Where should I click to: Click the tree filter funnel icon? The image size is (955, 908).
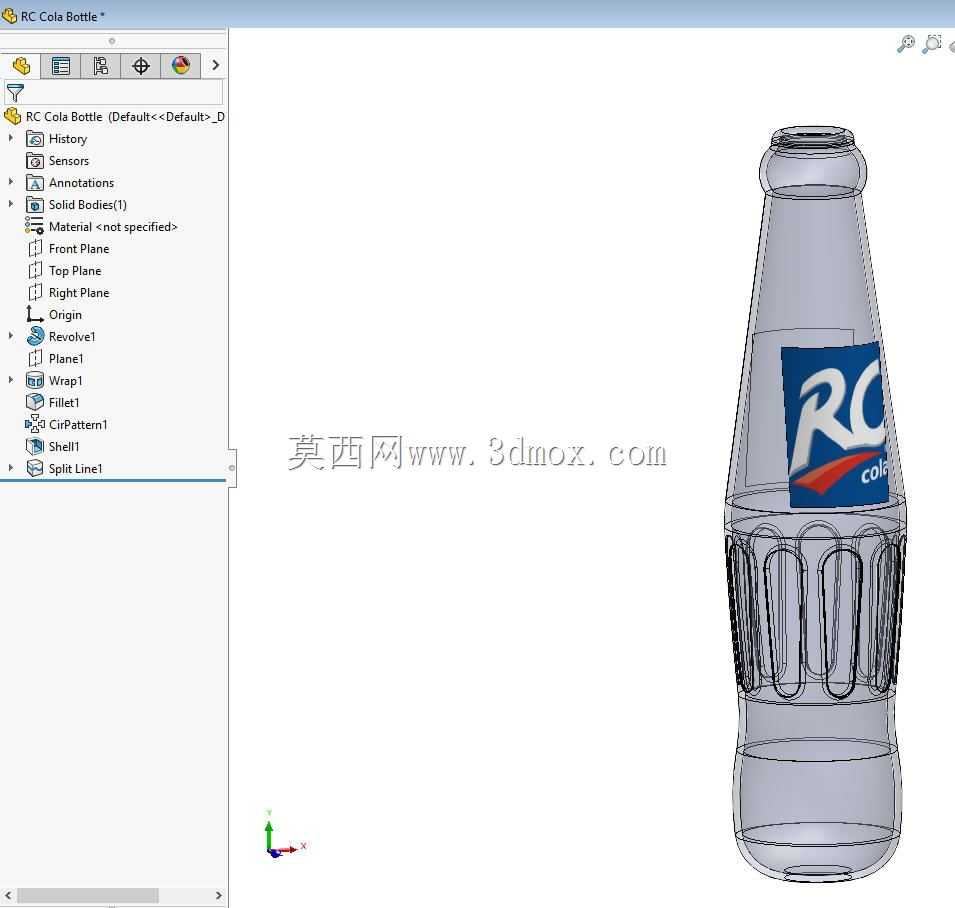[x=15, y=93]
